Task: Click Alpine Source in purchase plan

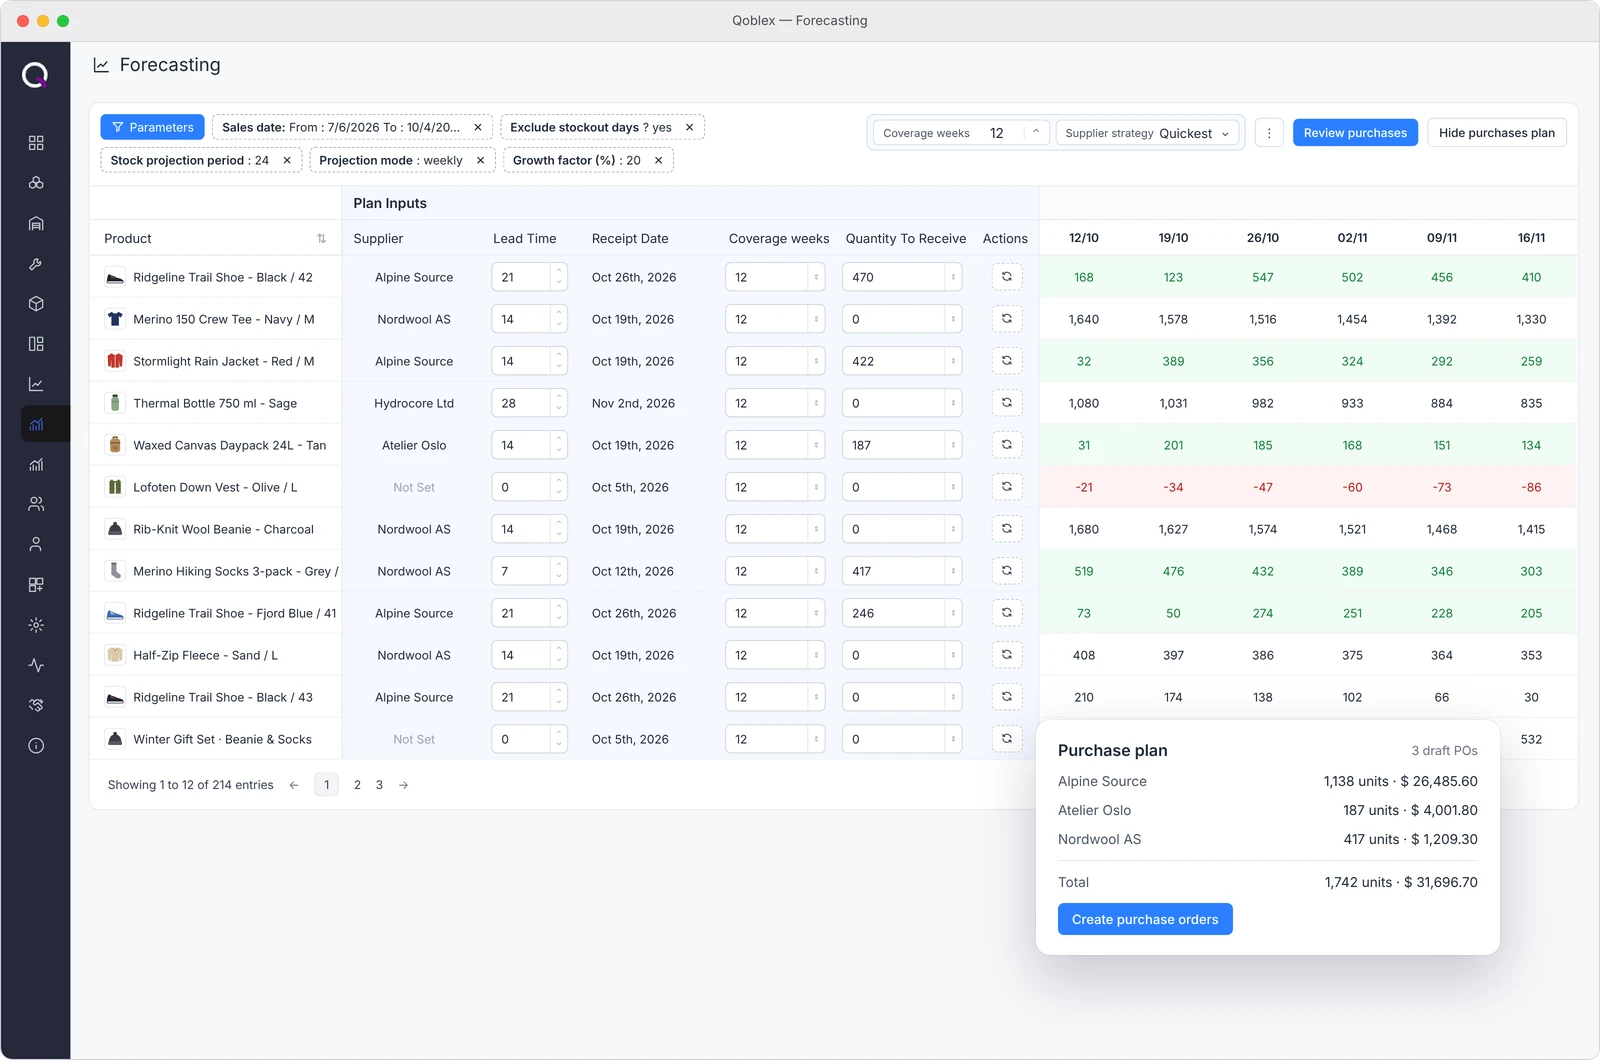Action: point(1102,781)
